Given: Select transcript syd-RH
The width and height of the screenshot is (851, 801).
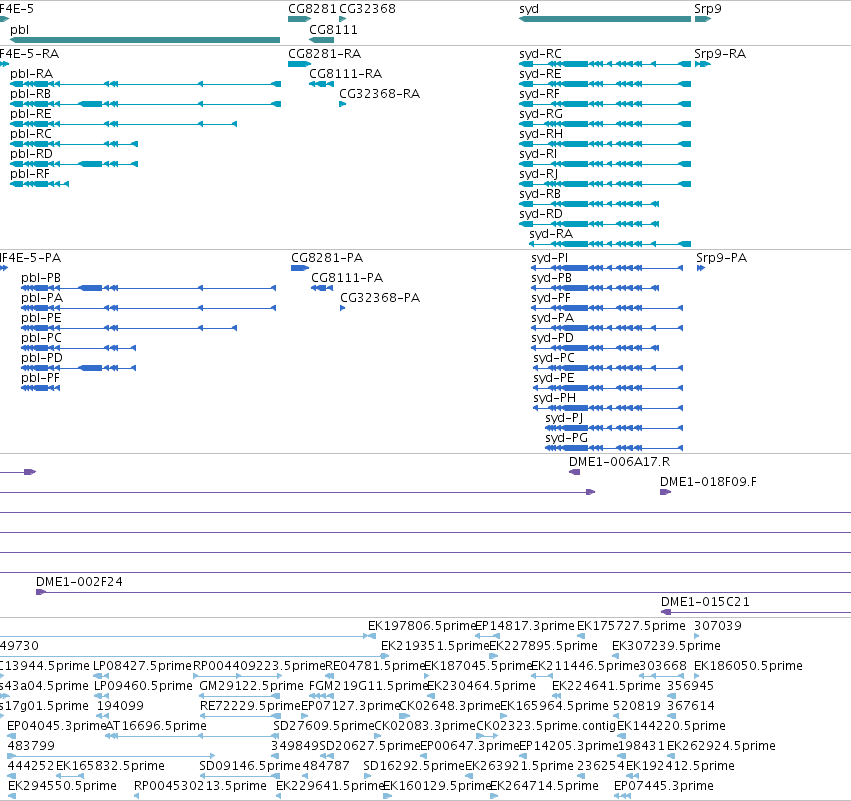Looking at the screenshot, I should 605,144.
